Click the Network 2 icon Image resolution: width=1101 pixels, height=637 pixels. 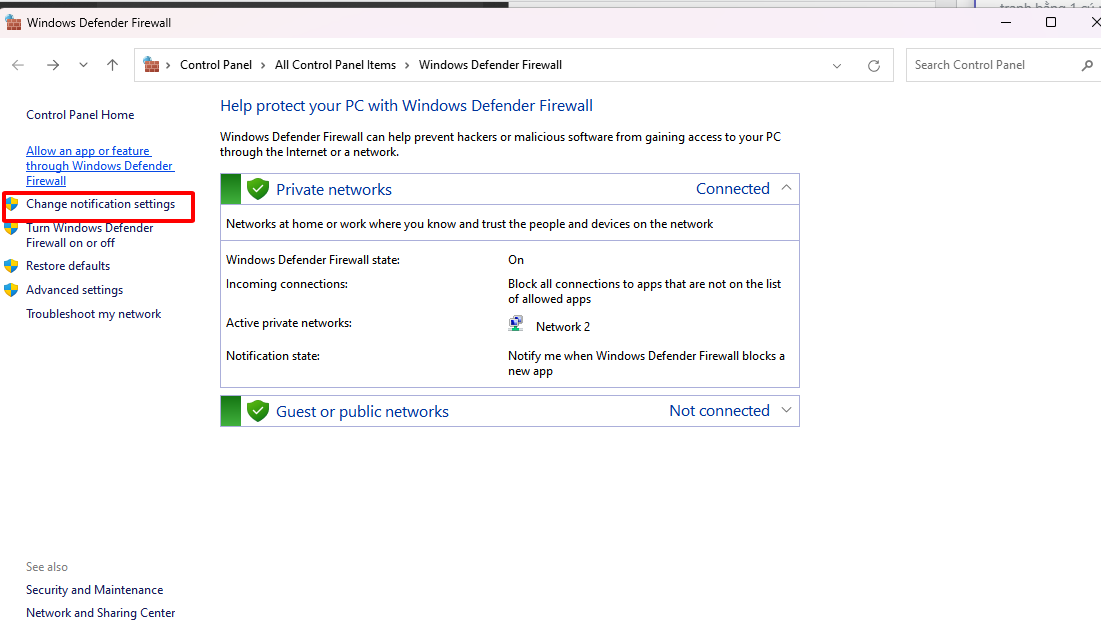point(516,323)
